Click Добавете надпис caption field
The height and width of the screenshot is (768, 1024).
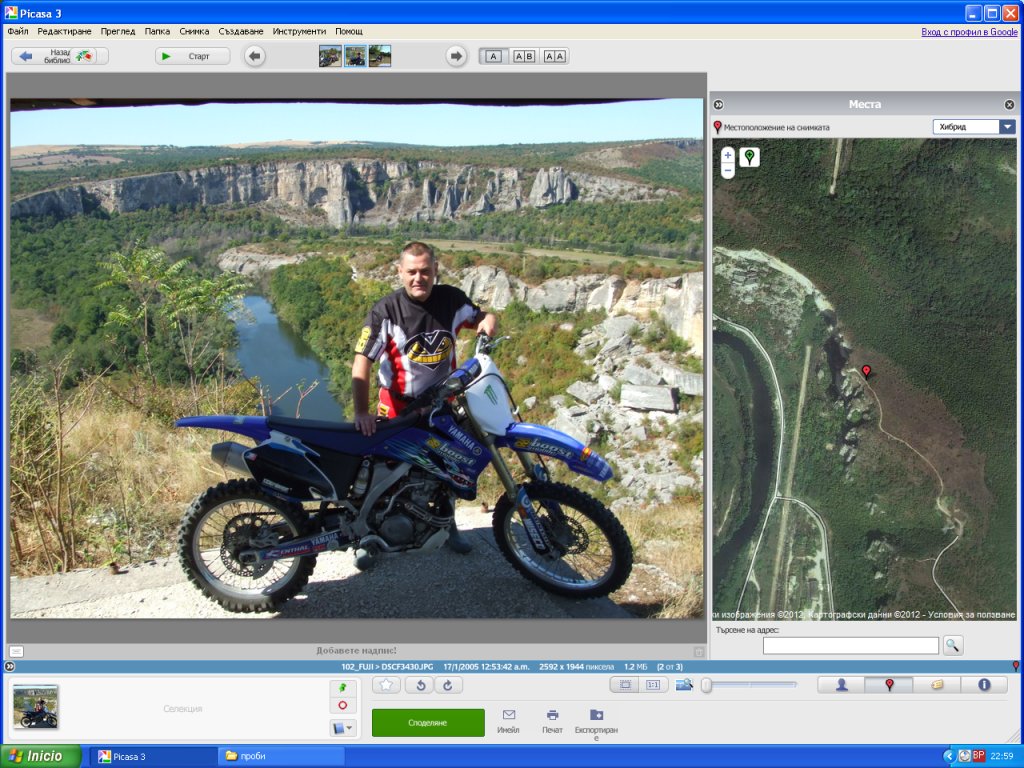coord(356,650)
